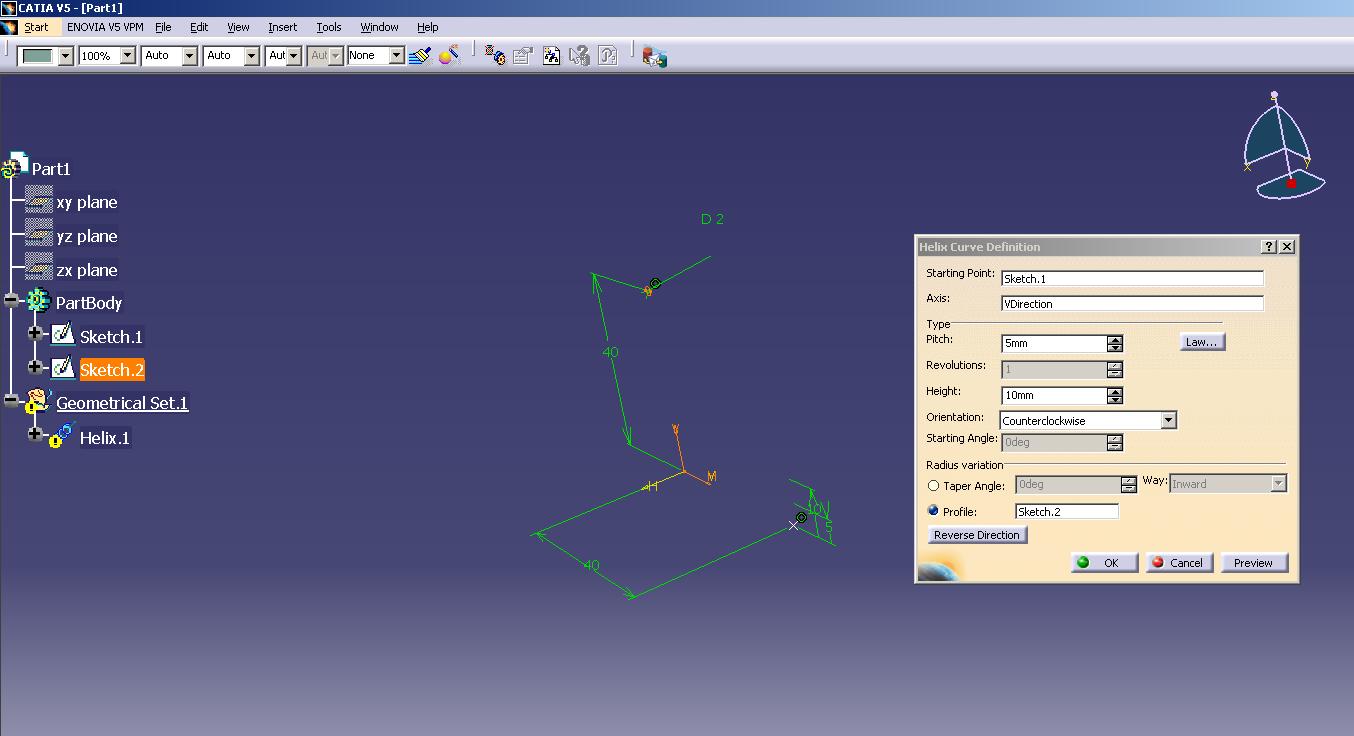Image resolution: width=1354 pixels, height=736 pixels.
Task: Open the File menu
Action: (x=163, y=27)
